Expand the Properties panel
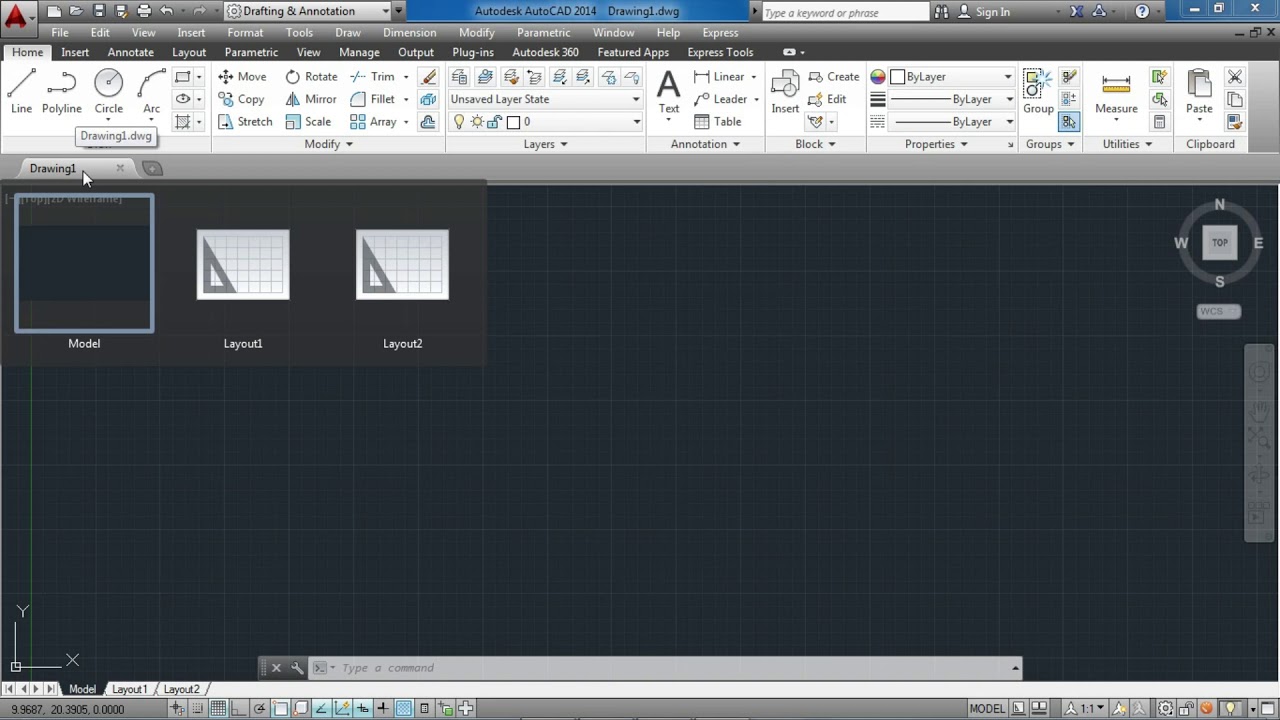 (x=936, y=144)
